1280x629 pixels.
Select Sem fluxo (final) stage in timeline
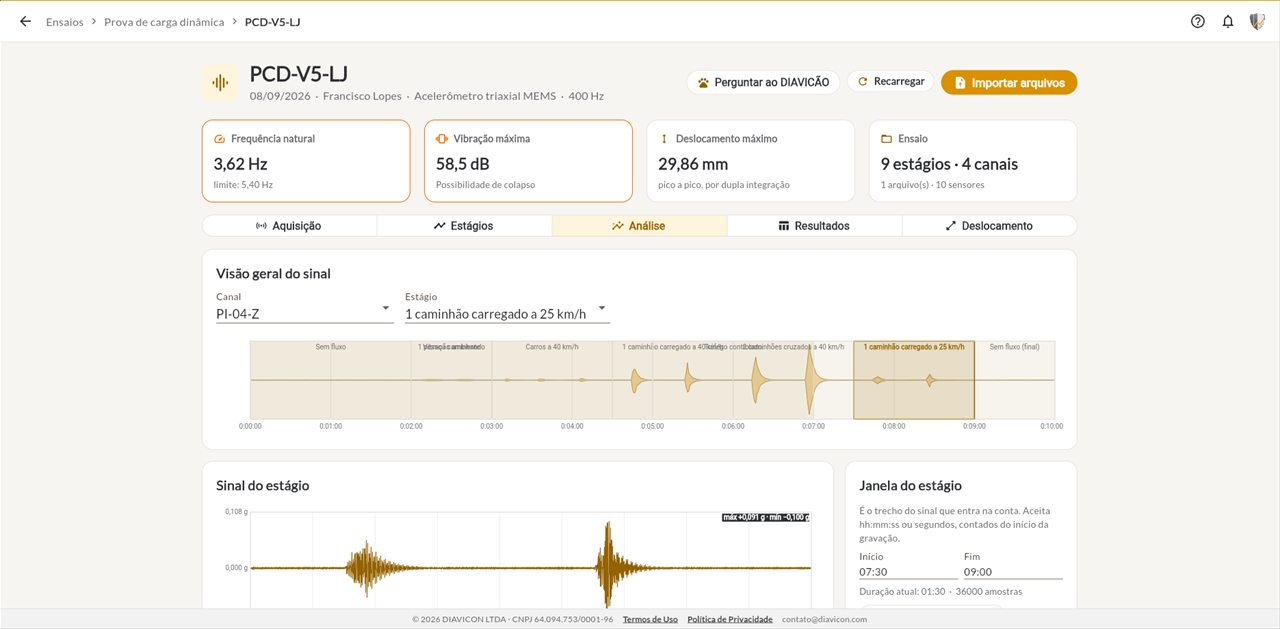click(x=1014, y=380)
